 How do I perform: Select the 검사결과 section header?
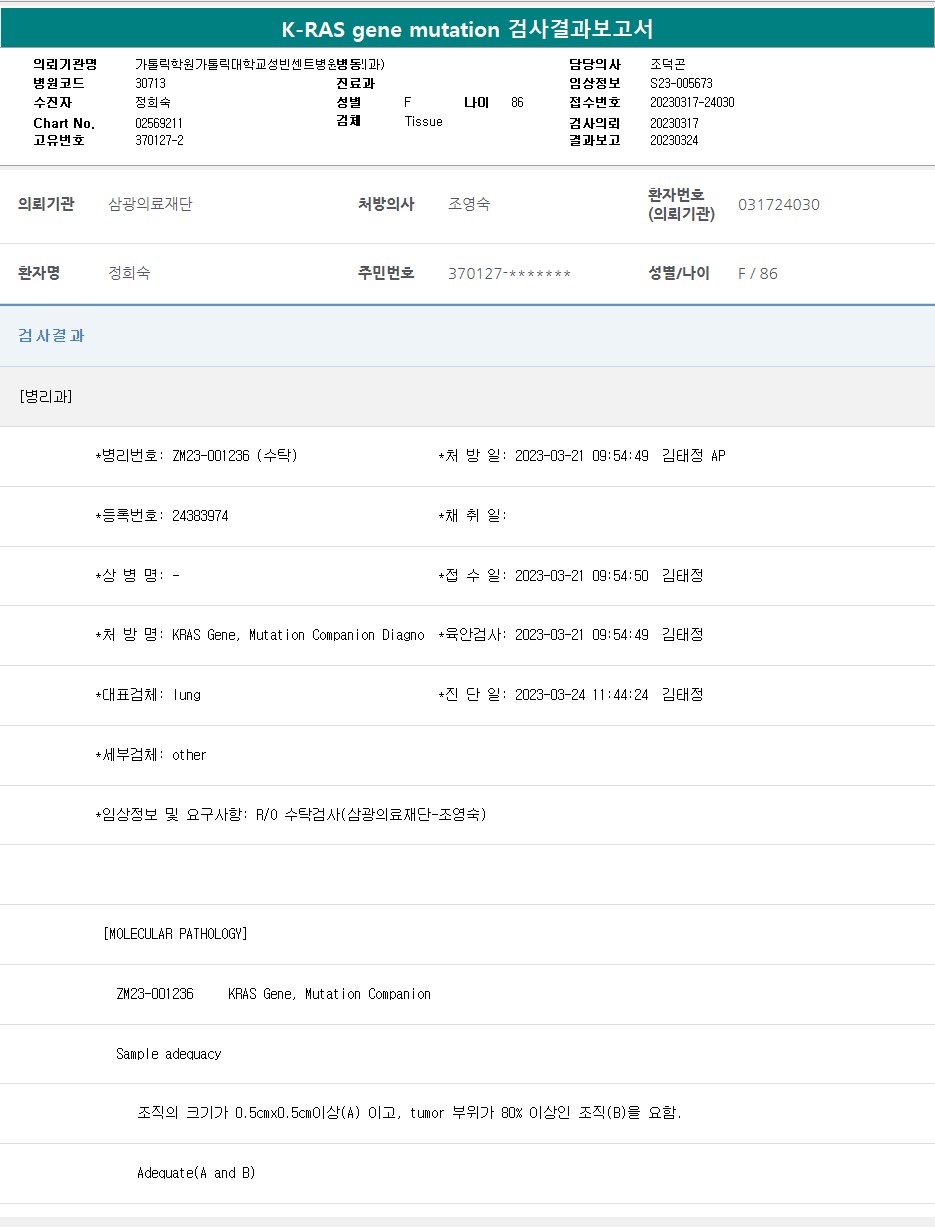[x=51, y=336]
